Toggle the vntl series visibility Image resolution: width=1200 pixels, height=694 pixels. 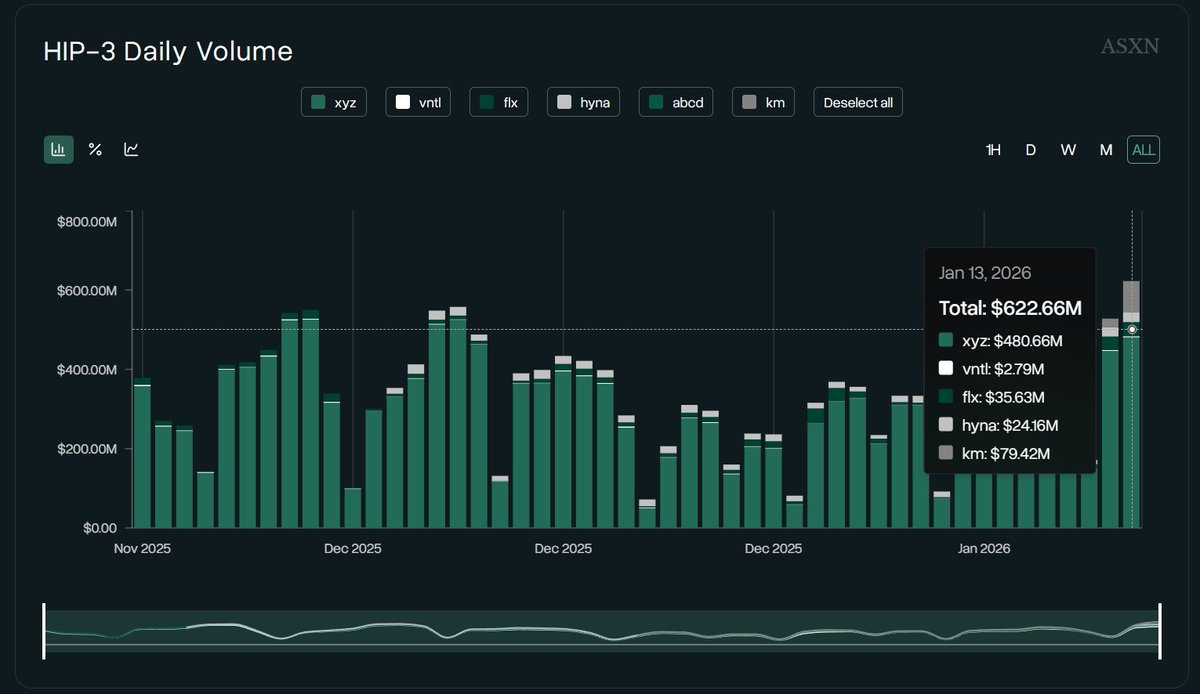click(418, 101)
